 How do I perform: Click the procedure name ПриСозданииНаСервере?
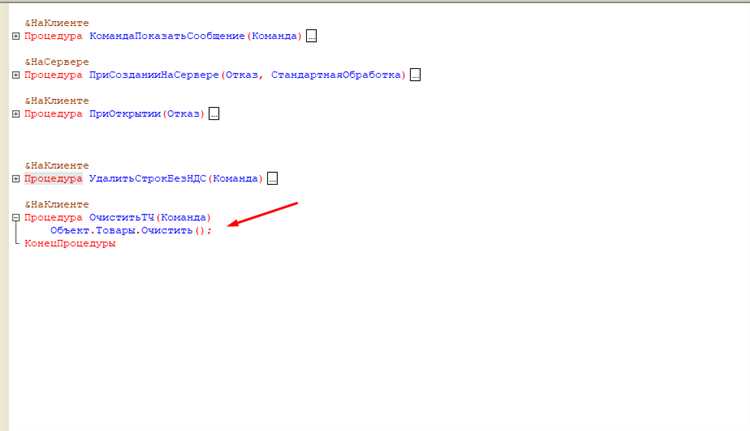coord(154,75)
